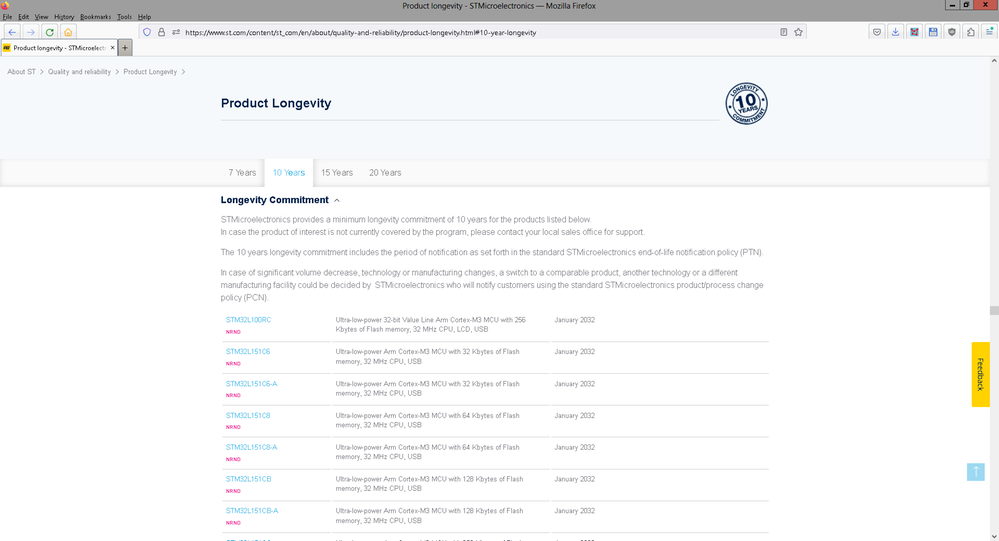Click January 2032 in the STM32L151CB-A row
The height and width of the screenshot is (541, 999).
click(x=574, y=511)
